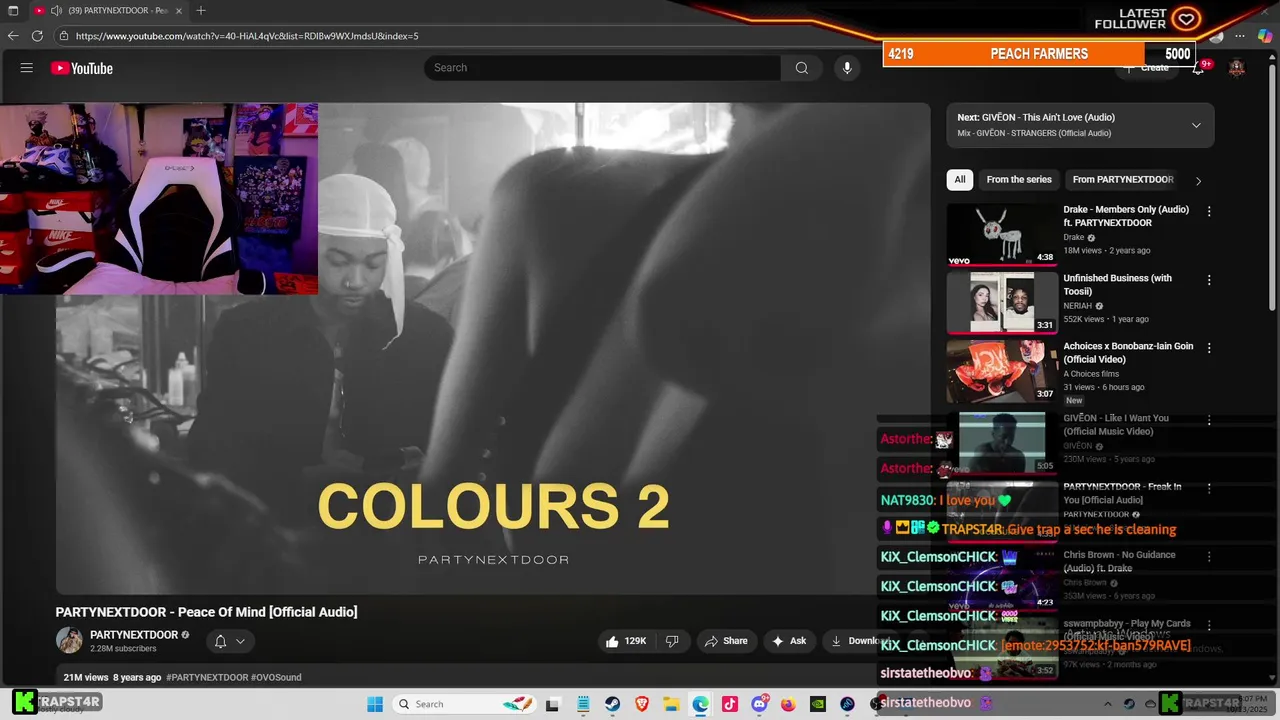Click the Create button

pos(1146,68)
